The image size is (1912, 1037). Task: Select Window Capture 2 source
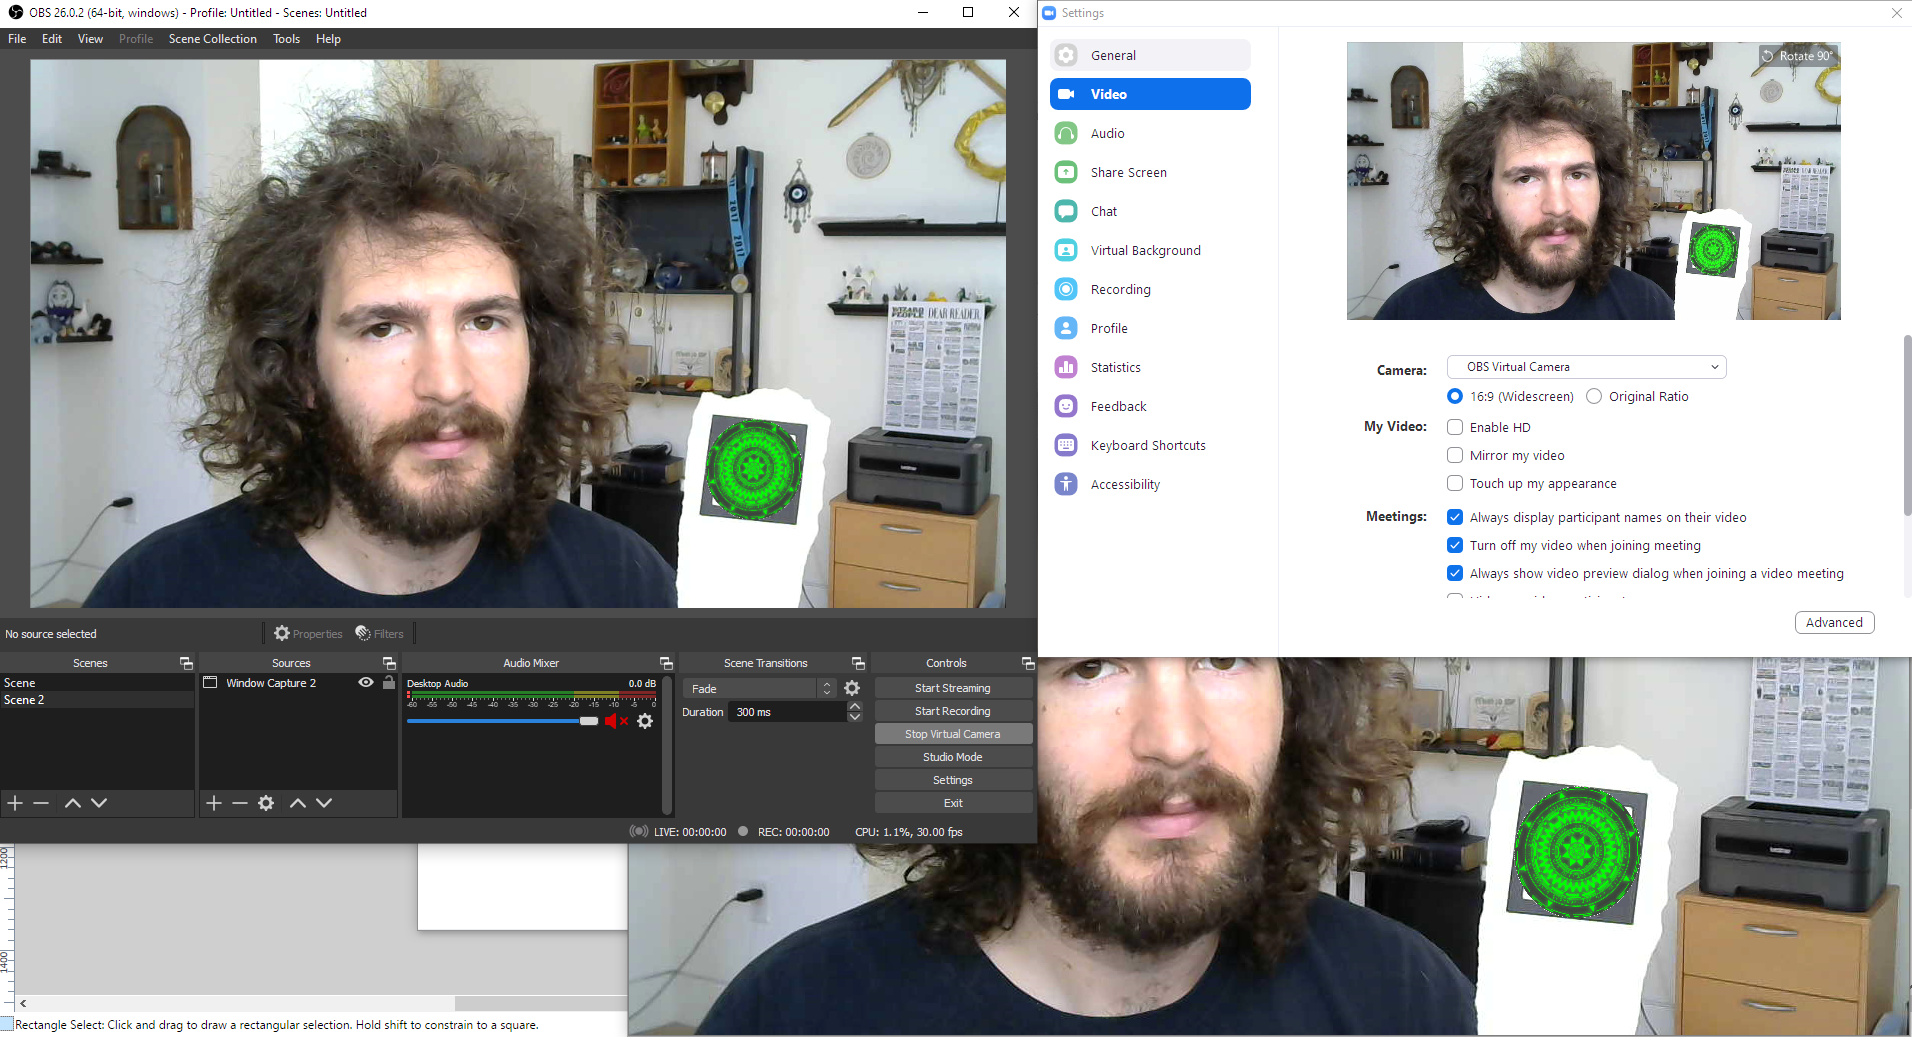coord(271,683)
